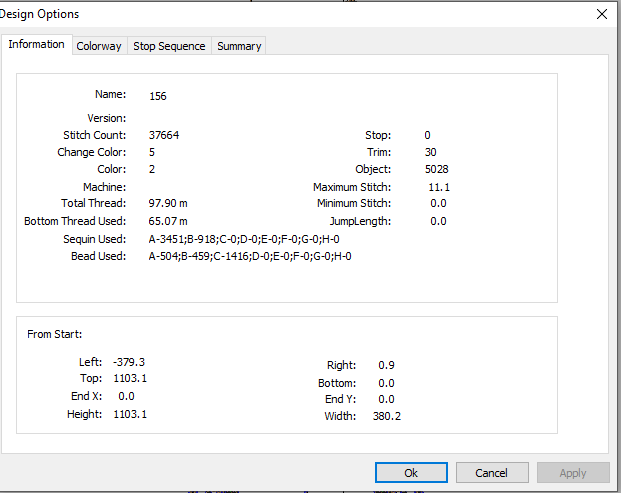Select the Bead Used value string
This screenshot has width=621, height=493.
pyautogui.click(x=250, y=257)
